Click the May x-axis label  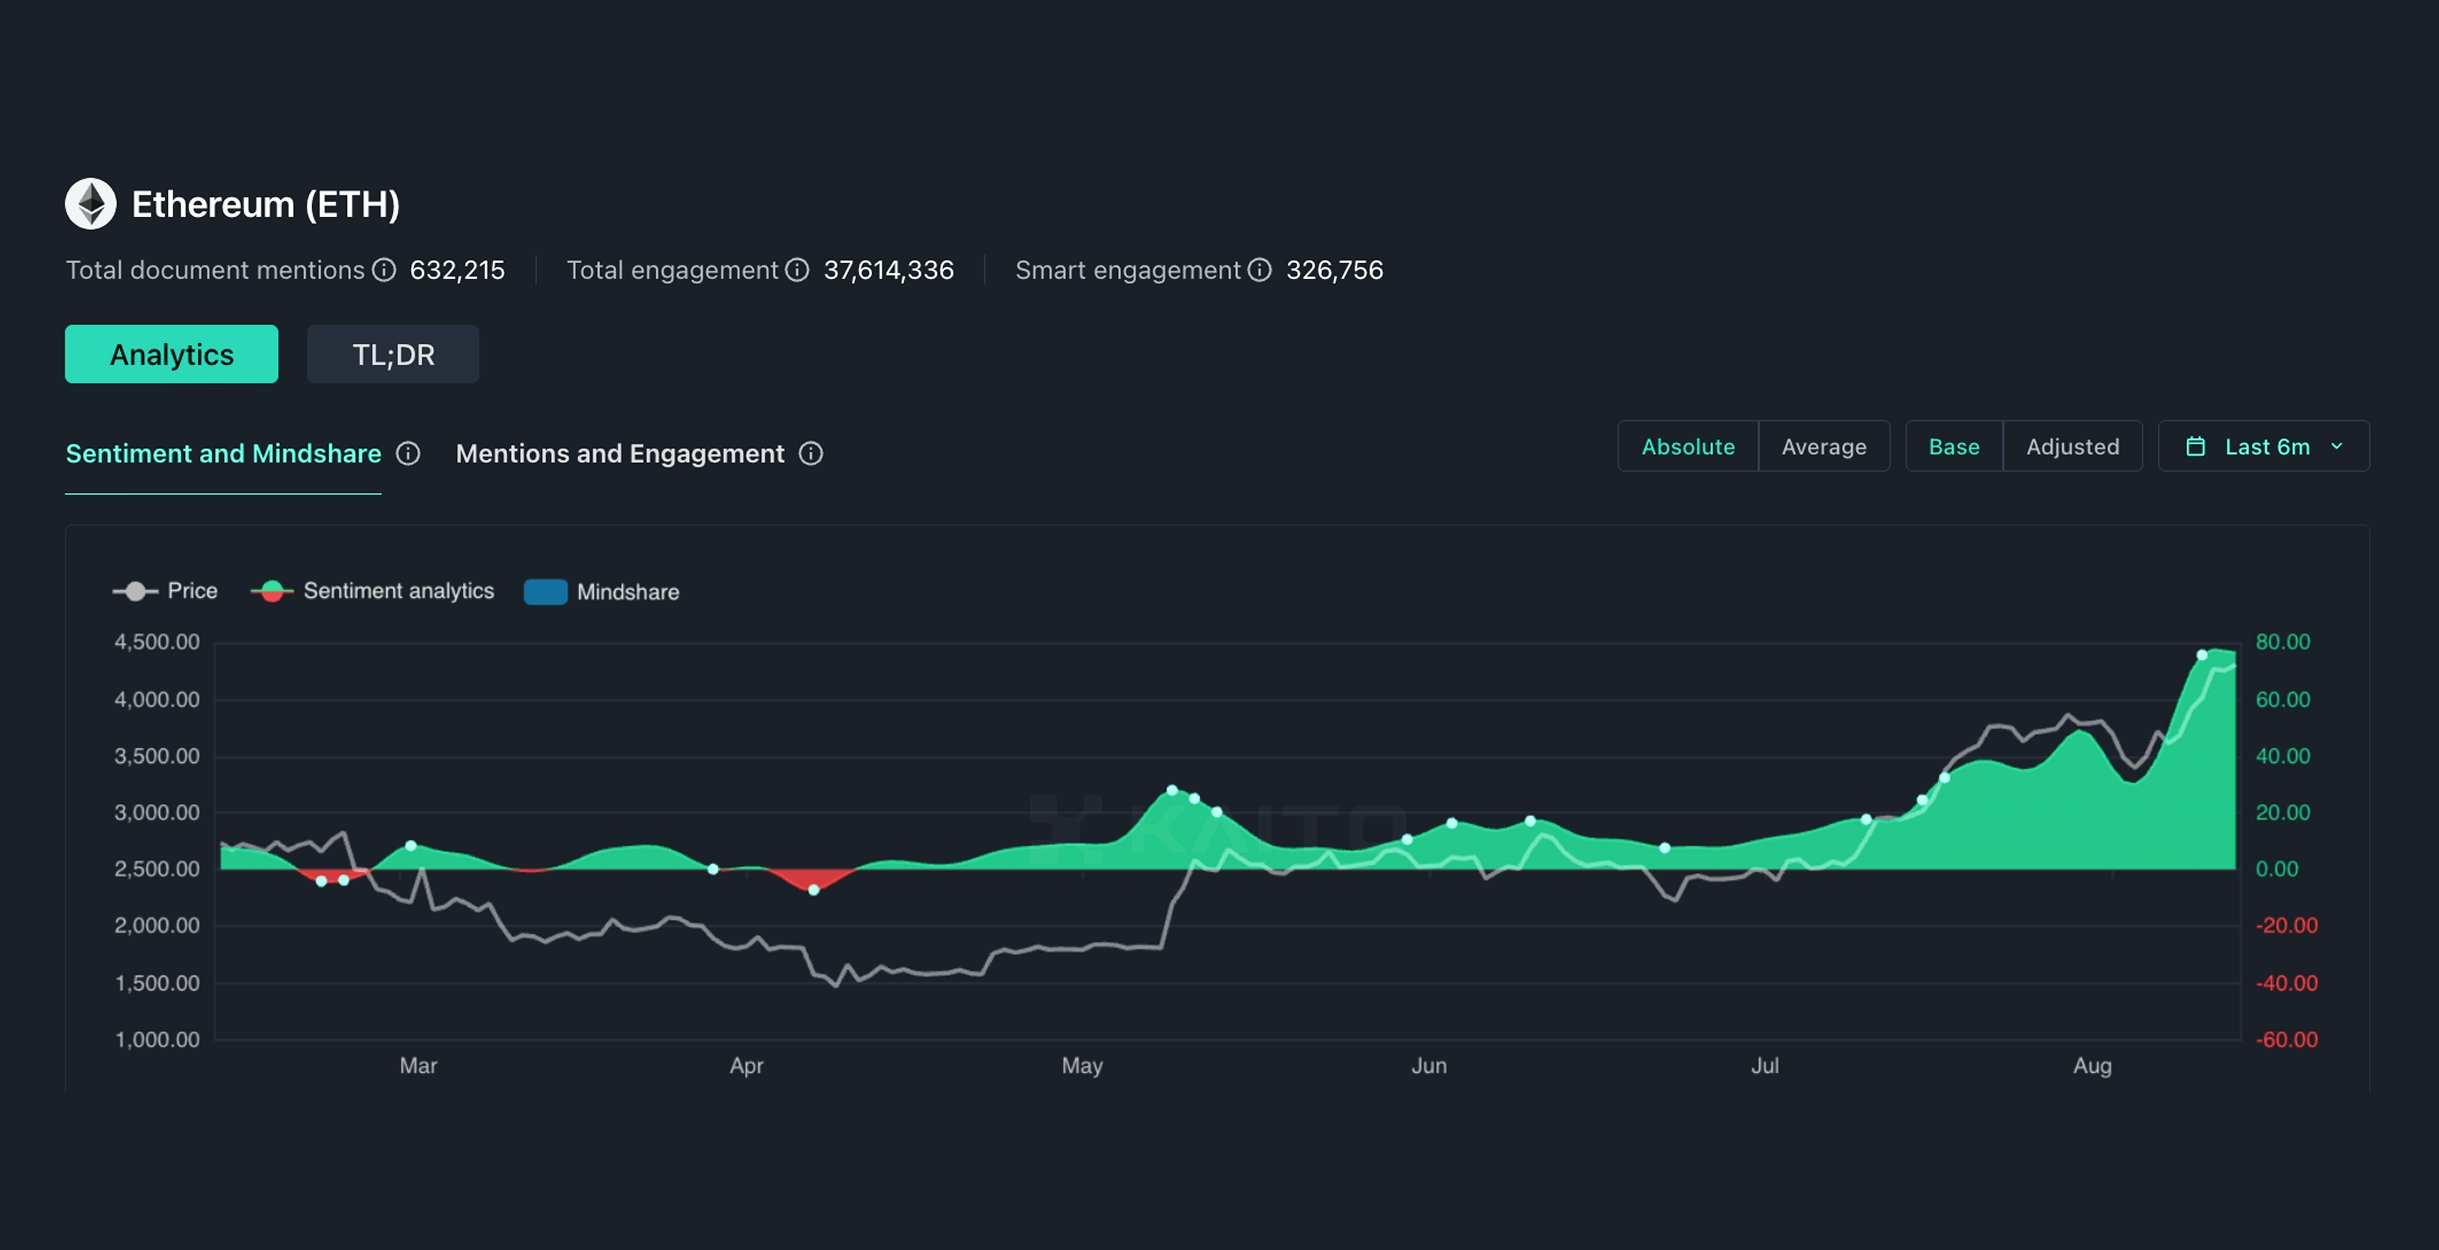coord(1082,1066)
